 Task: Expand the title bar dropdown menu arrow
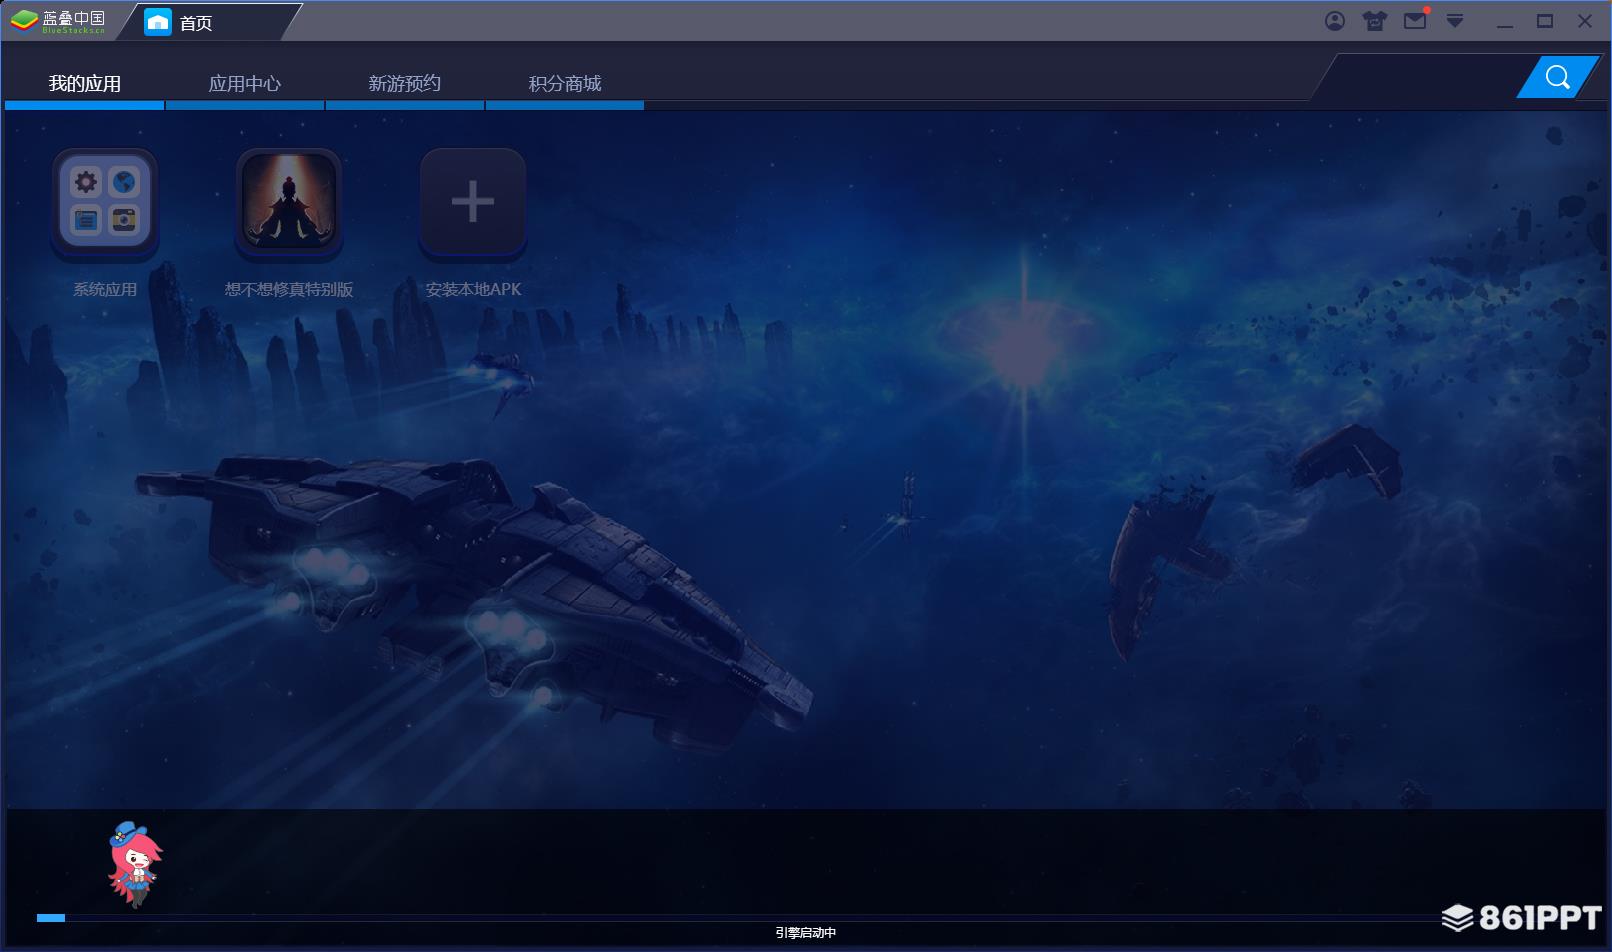click(1455, 21)
